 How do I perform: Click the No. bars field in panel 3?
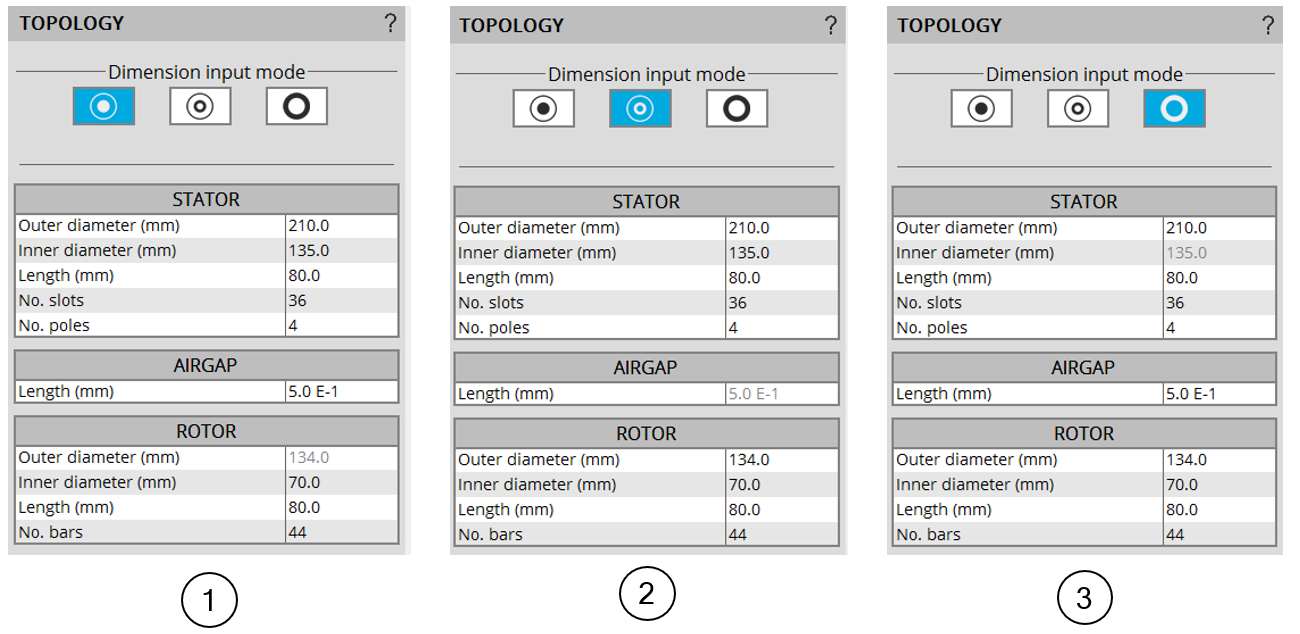pyautogui.click(x=1219, y=535)
